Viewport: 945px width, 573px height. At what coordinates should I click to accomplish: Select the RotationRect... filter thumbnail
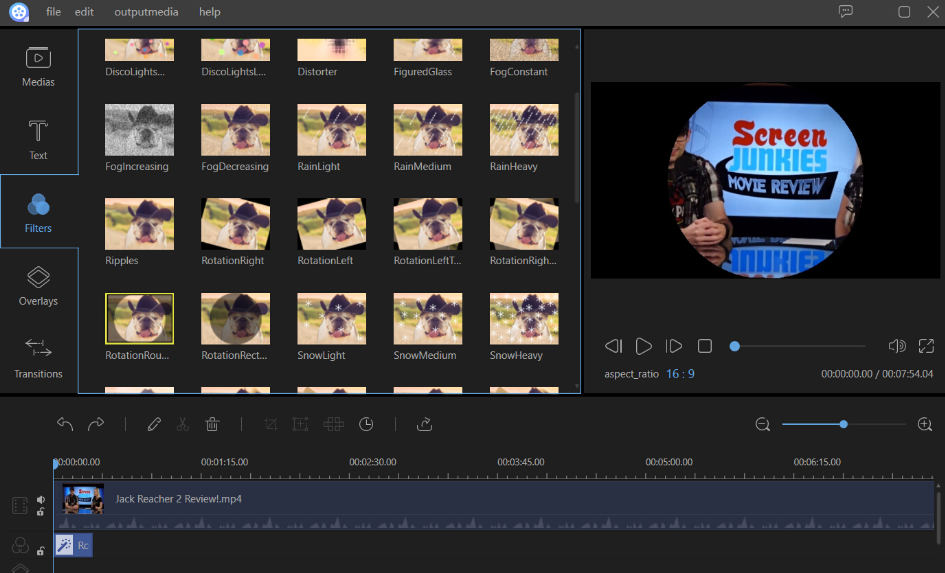236,319
